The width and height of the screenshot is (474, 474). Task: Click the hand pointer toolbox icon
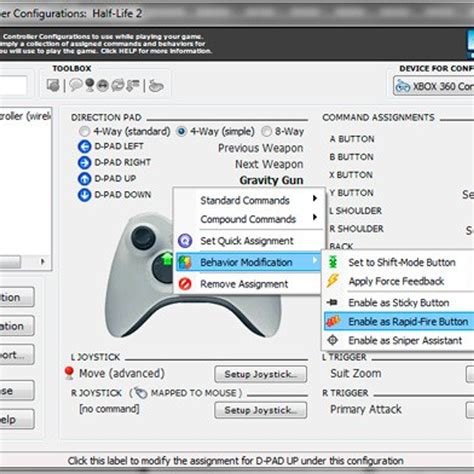(156, 86)
